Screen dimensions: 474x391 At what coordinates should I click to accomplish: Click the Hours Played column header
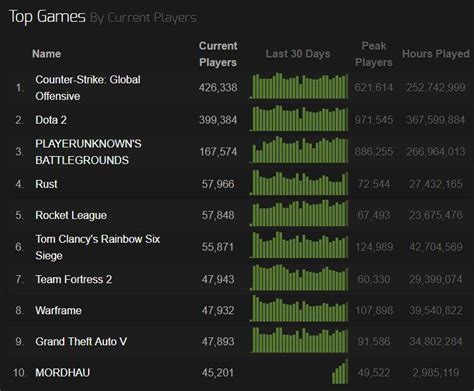click(x=436, y=54)
